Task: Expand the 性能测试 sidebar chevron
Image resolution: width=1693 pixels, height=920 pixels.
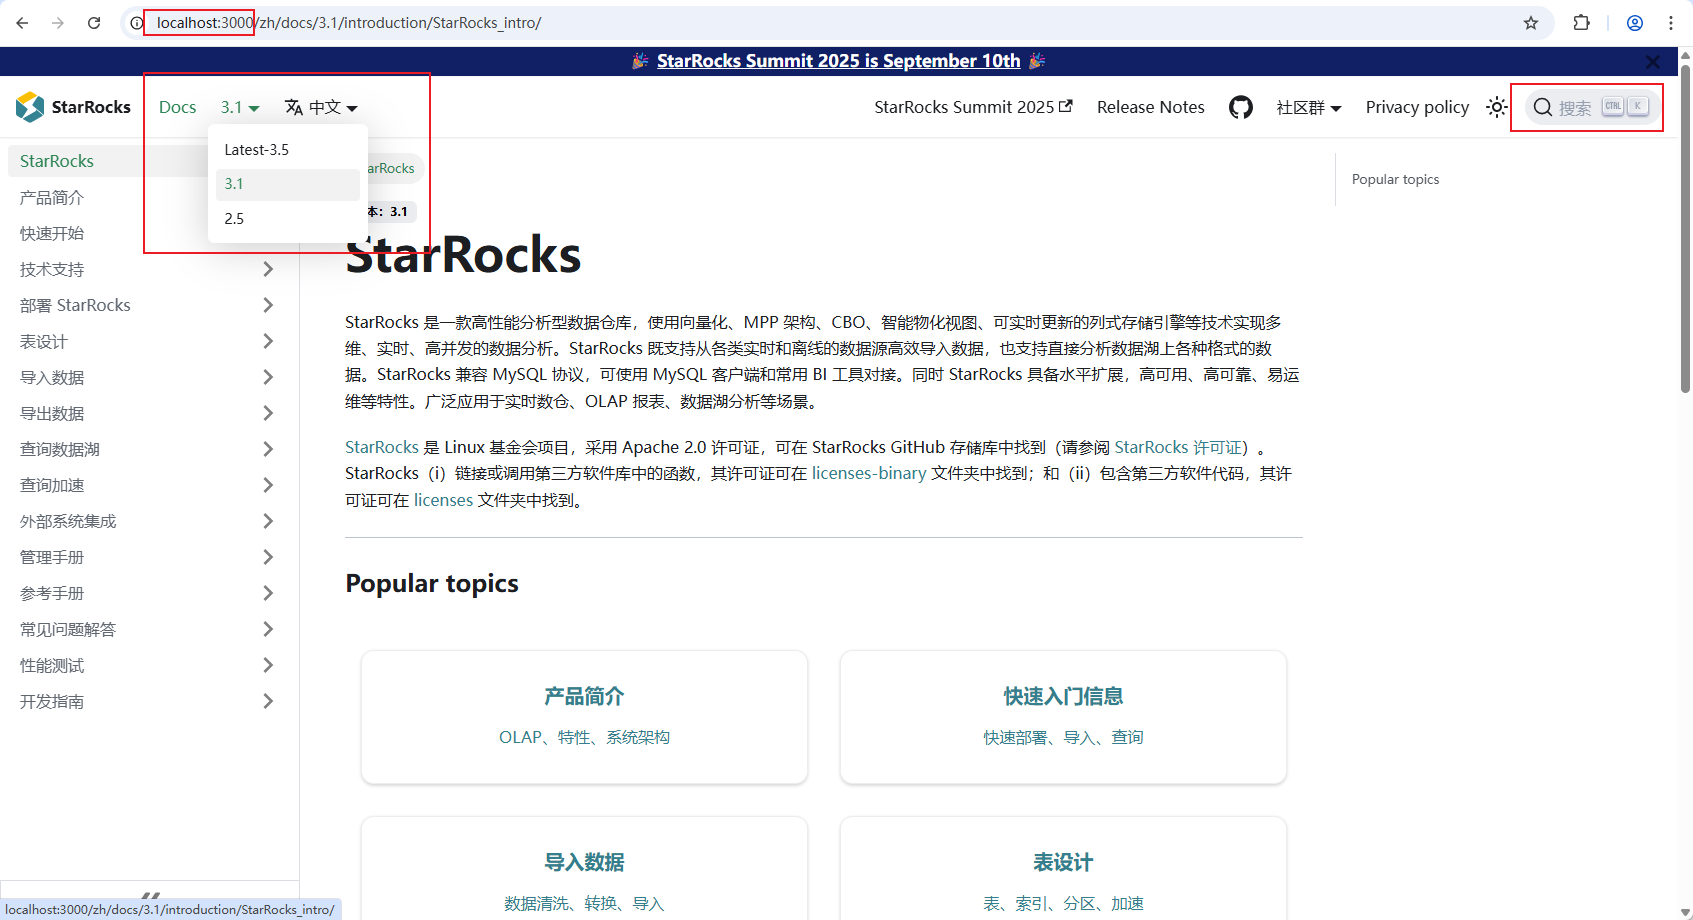Action: point(268,665)
